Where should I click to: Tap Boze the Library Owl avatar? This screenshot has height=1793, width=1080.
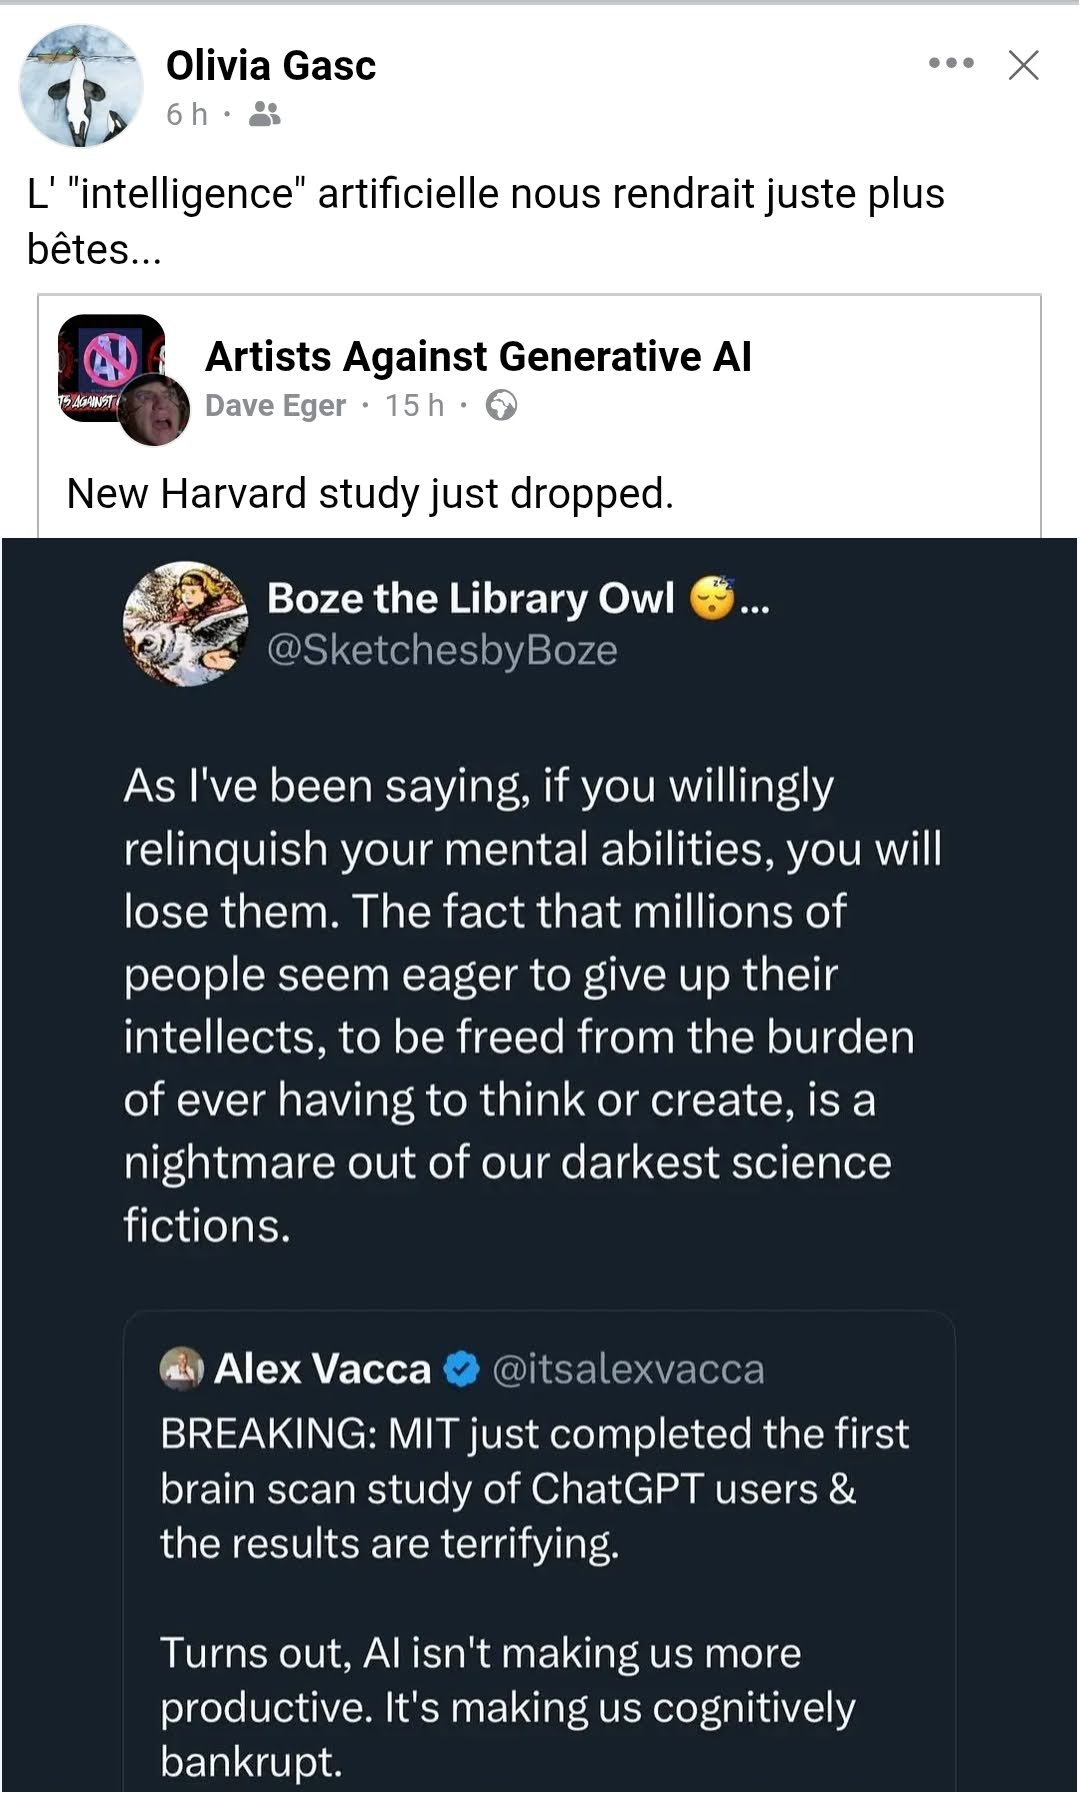click(x=185, y=624)
